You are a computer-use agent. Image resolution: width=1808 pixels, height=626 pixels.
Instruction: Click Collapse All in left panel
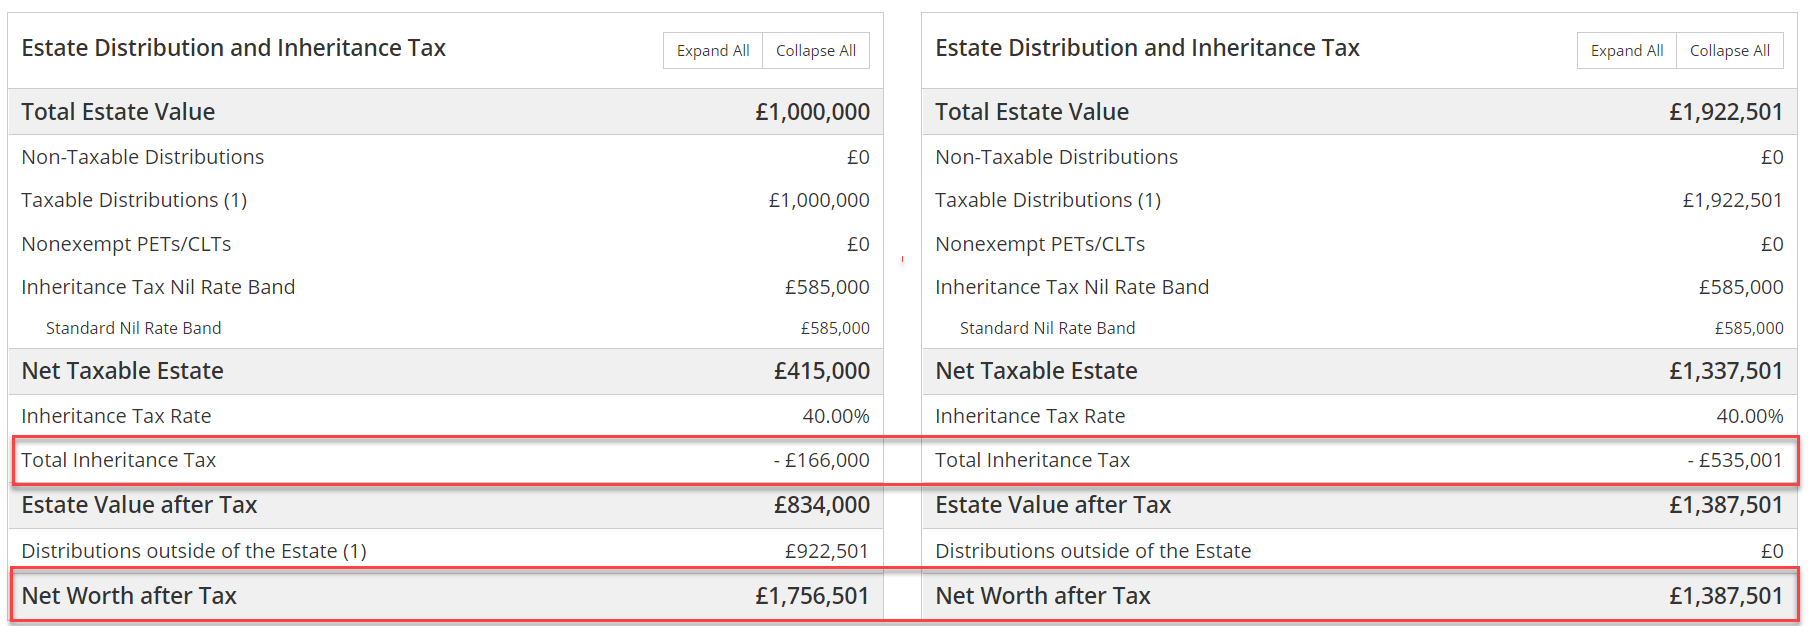pyautogui.click(x=816, y=51)
